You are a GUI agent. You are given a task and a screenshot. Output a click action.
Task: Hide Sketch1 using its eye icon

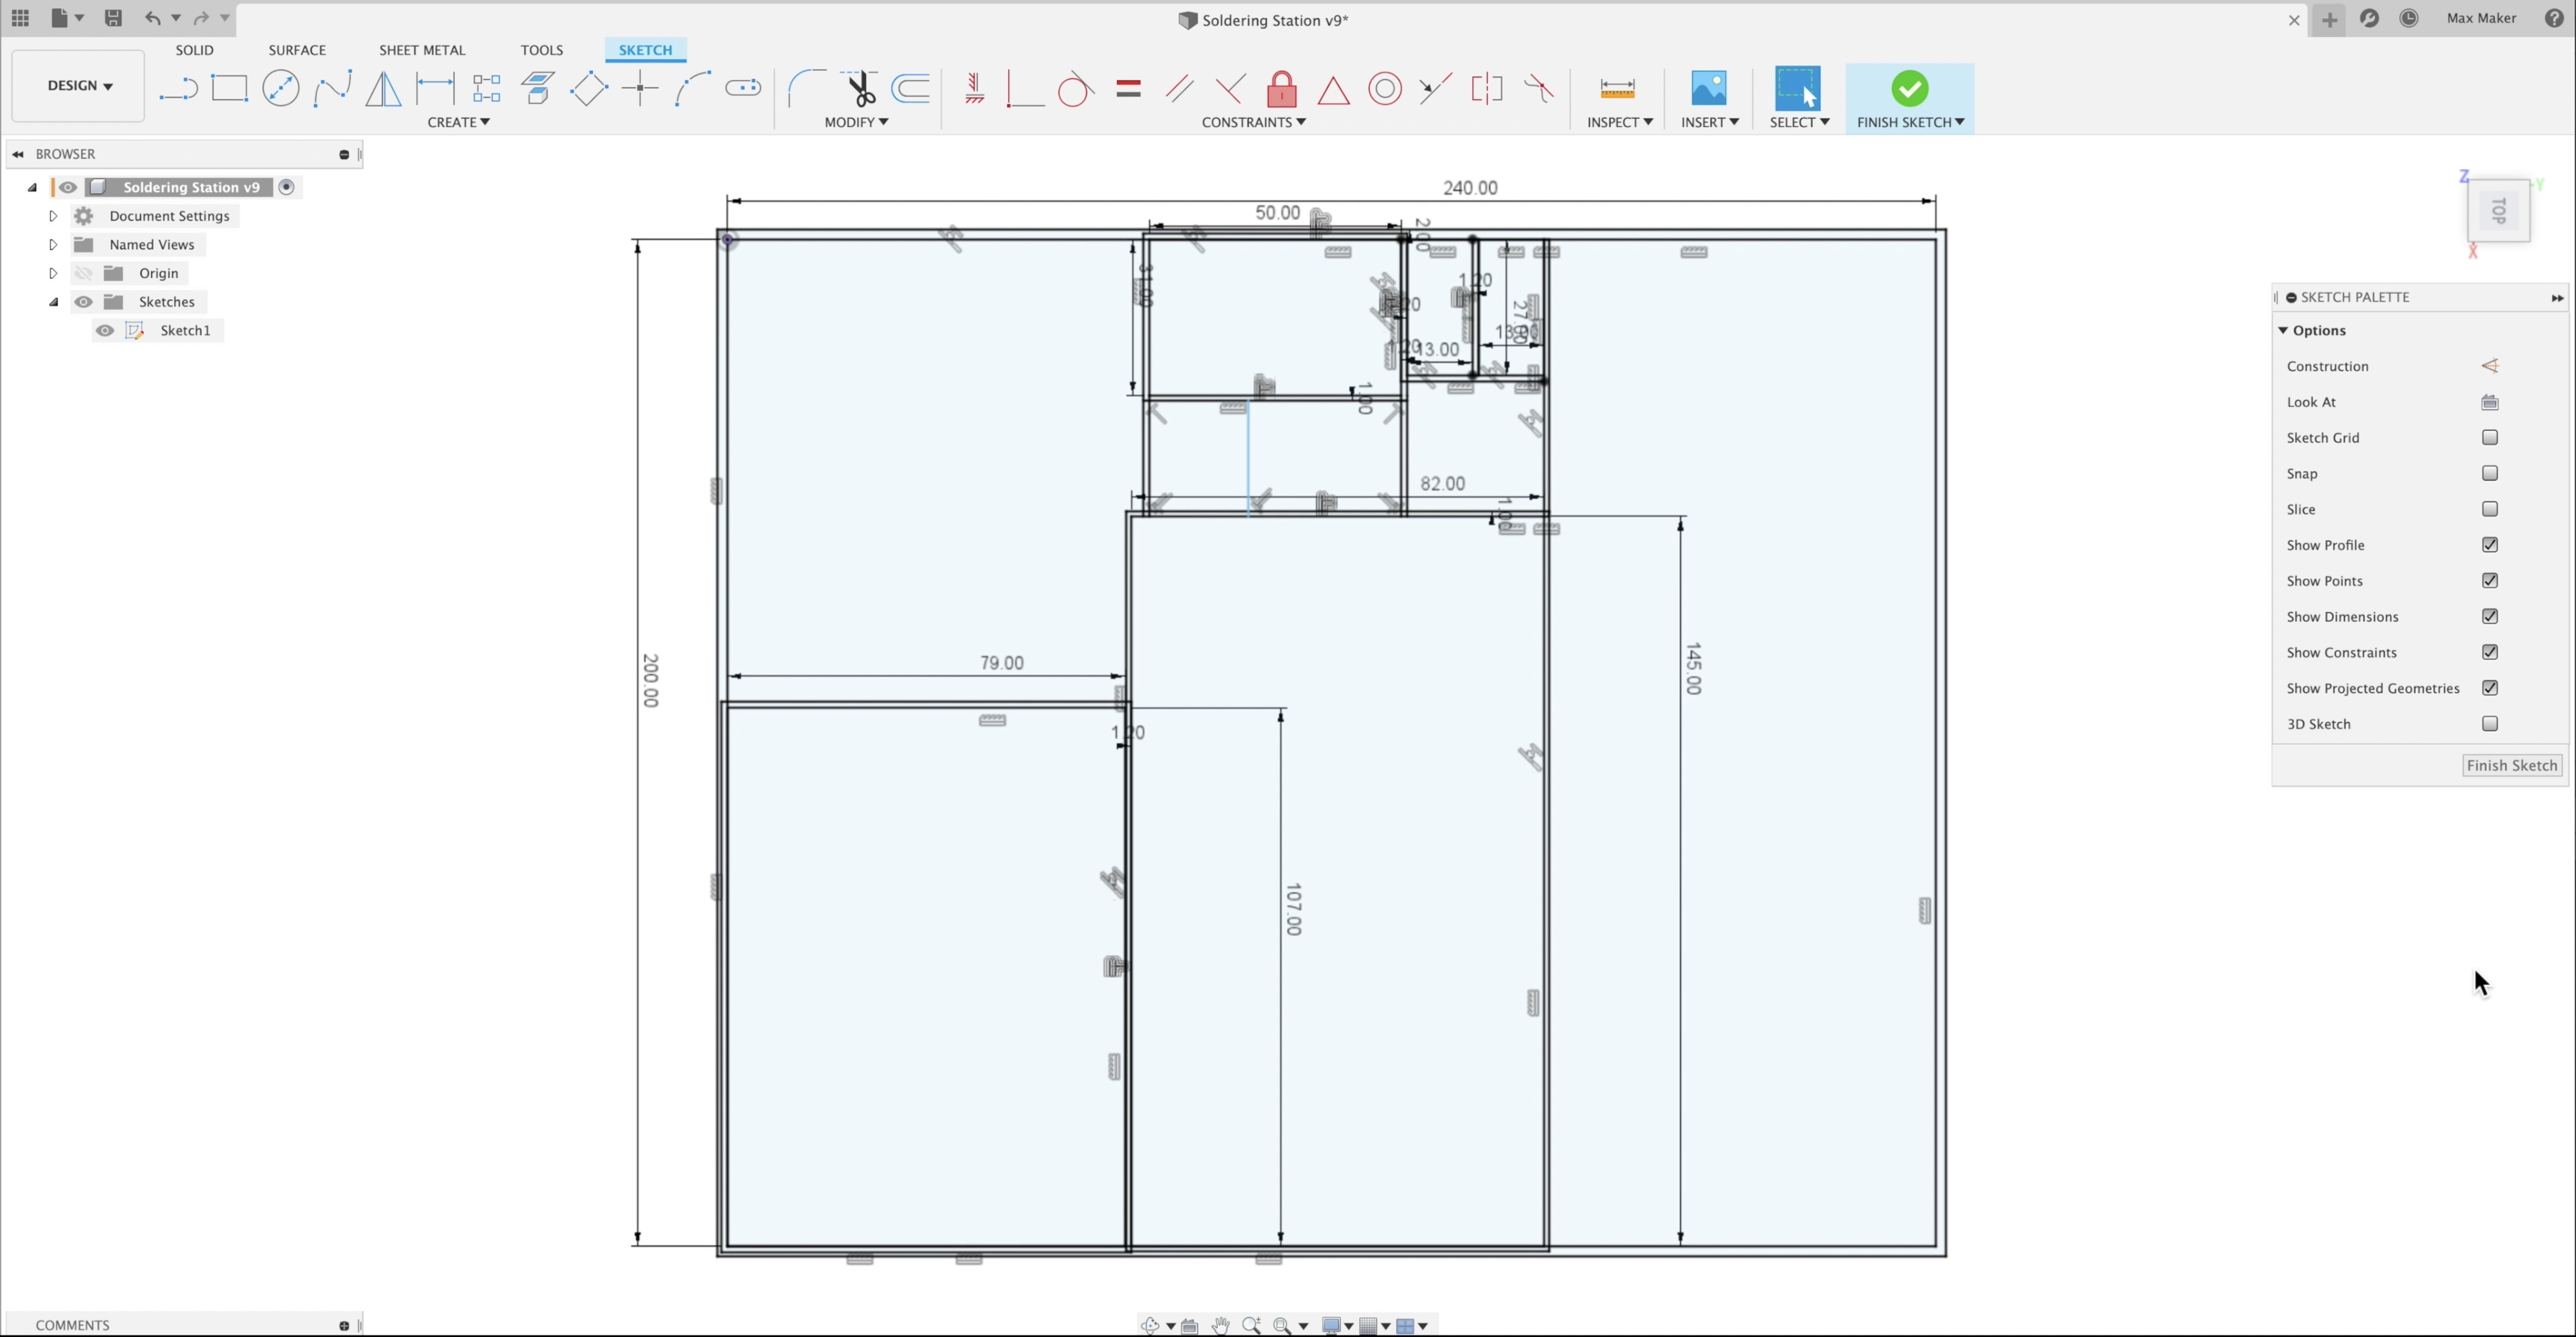(105, 330)
